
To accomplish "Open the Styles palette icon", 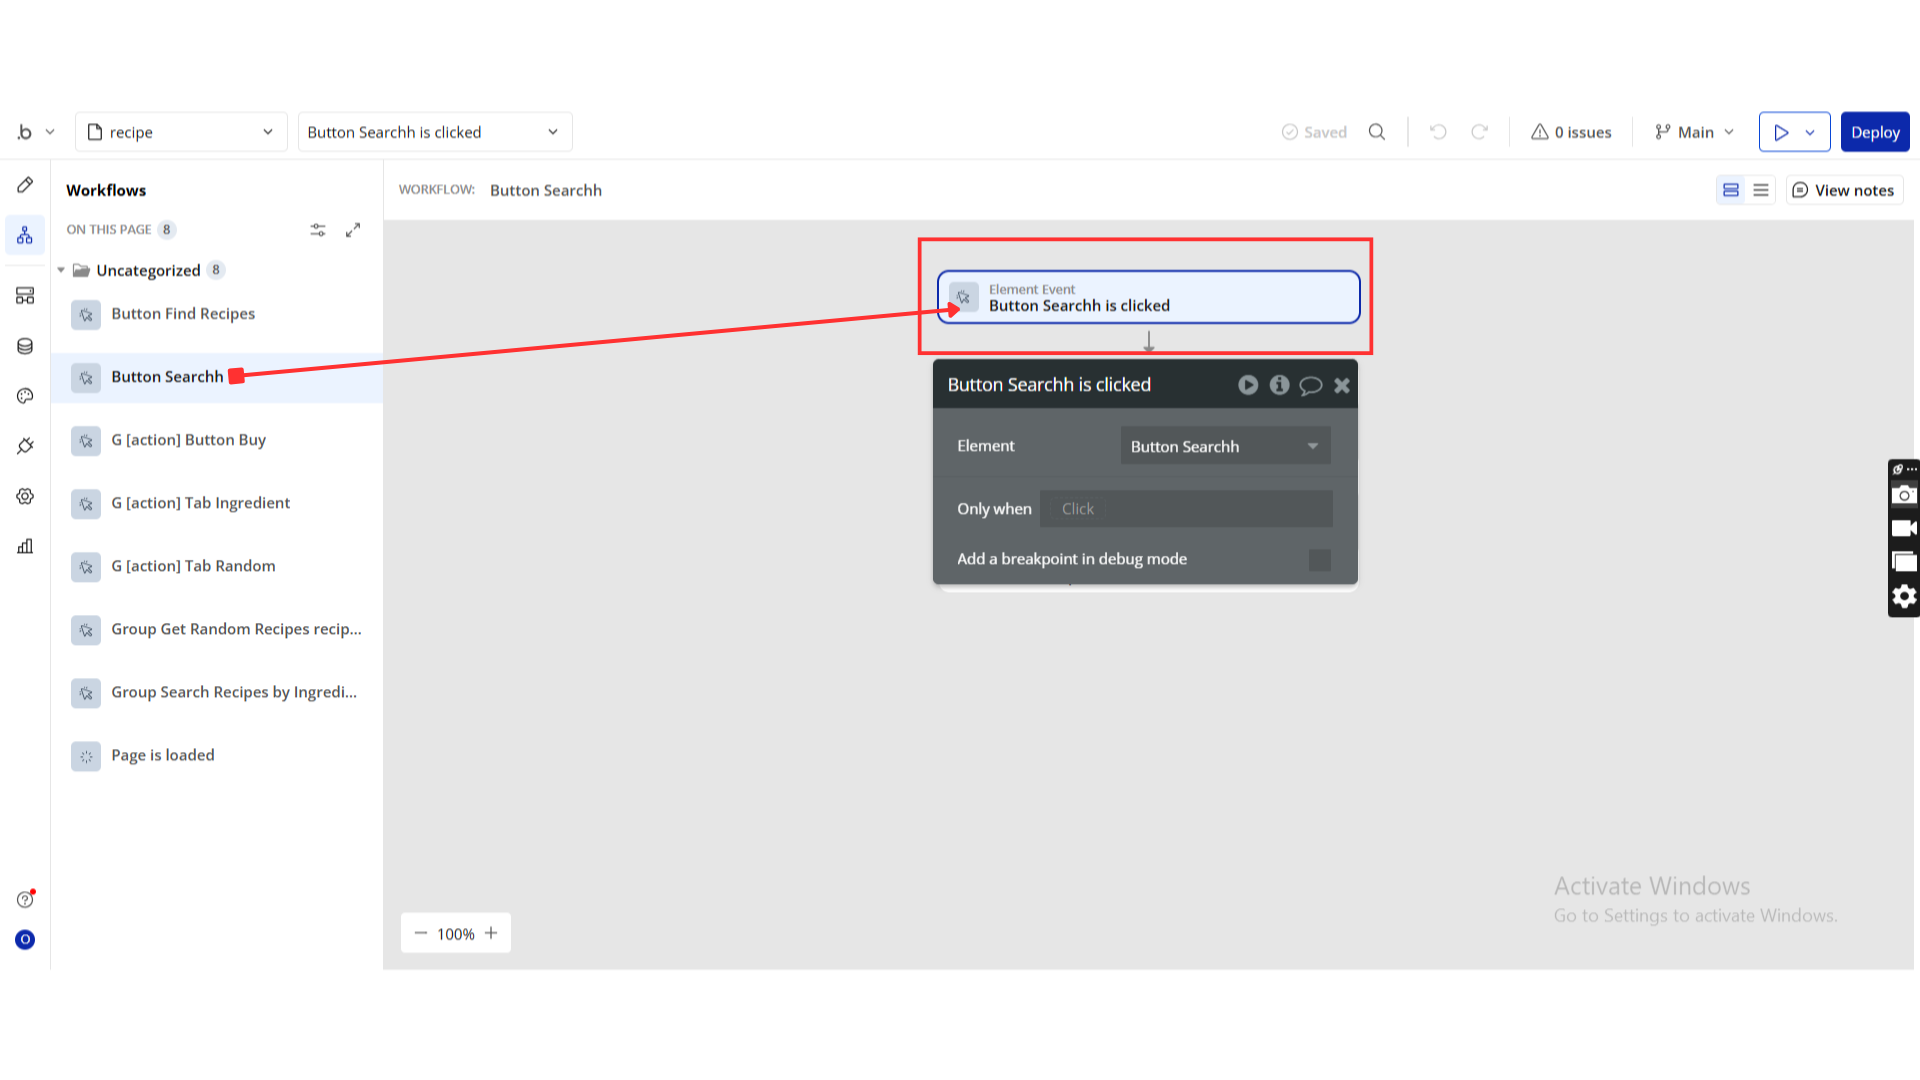I will (x=25, y=396).
